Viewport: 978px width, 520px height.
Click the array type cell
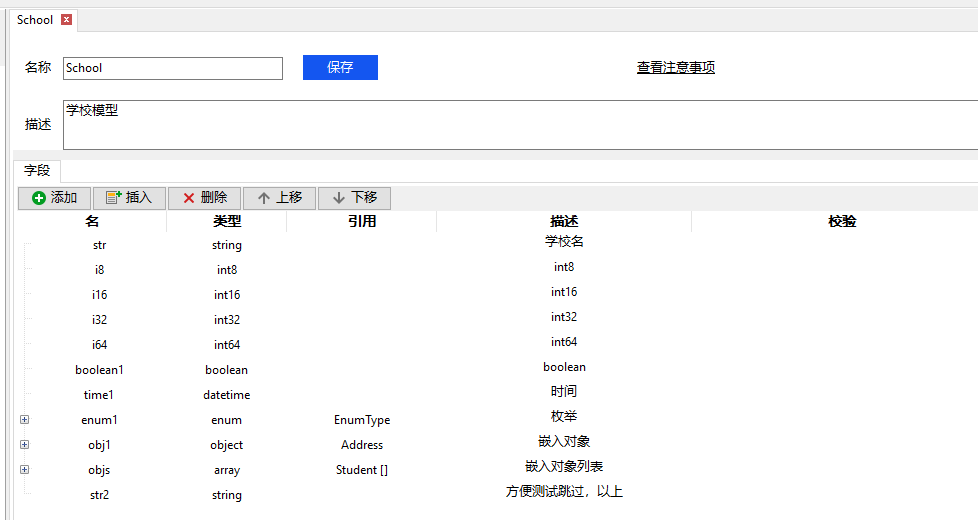[x=226, y=470]
